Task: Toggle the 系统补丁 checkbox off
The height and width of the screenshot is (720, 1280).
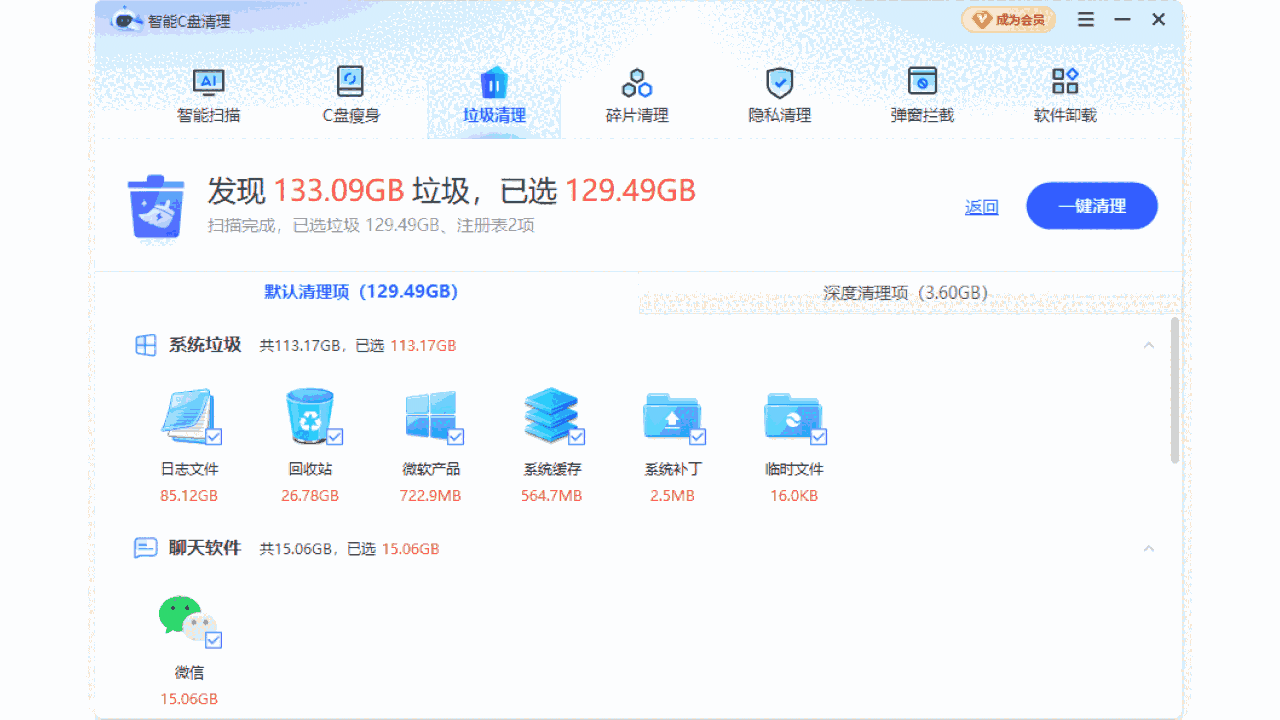Action: coord(698,437)
